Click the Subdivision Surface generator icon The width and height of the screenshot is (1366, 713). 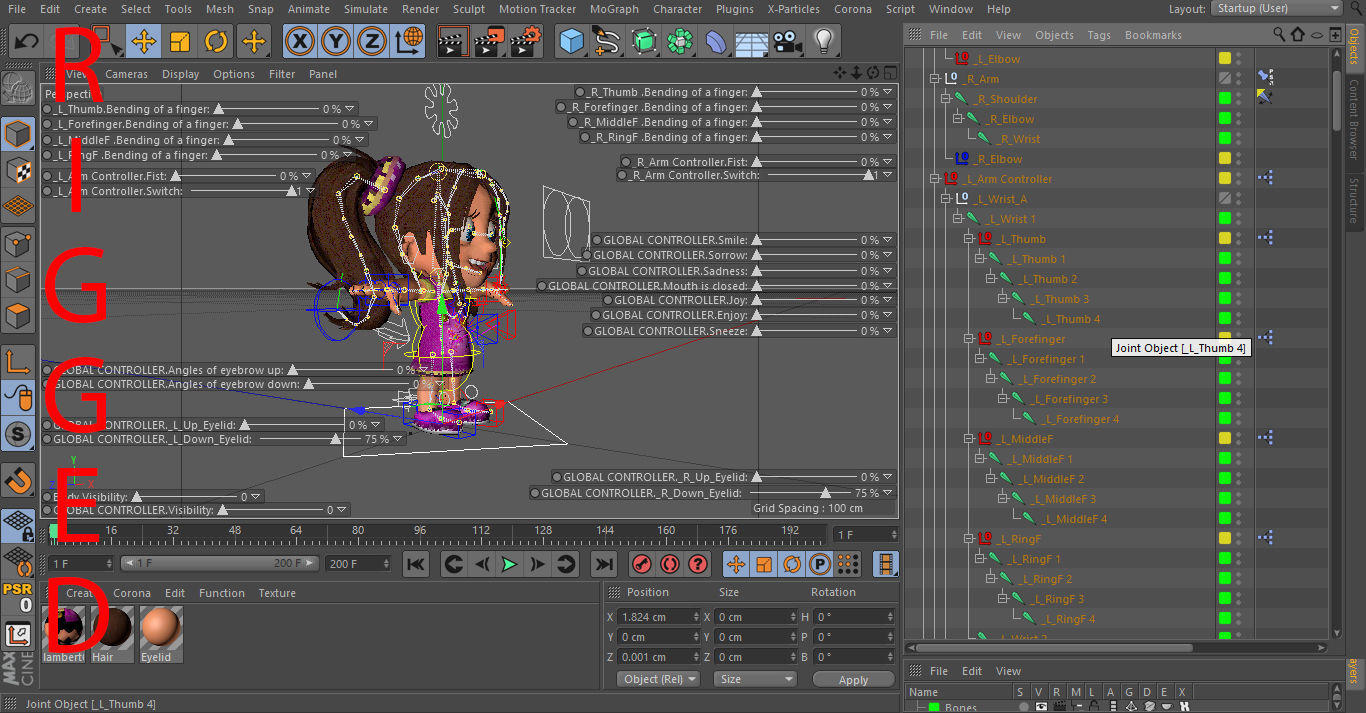644,42
